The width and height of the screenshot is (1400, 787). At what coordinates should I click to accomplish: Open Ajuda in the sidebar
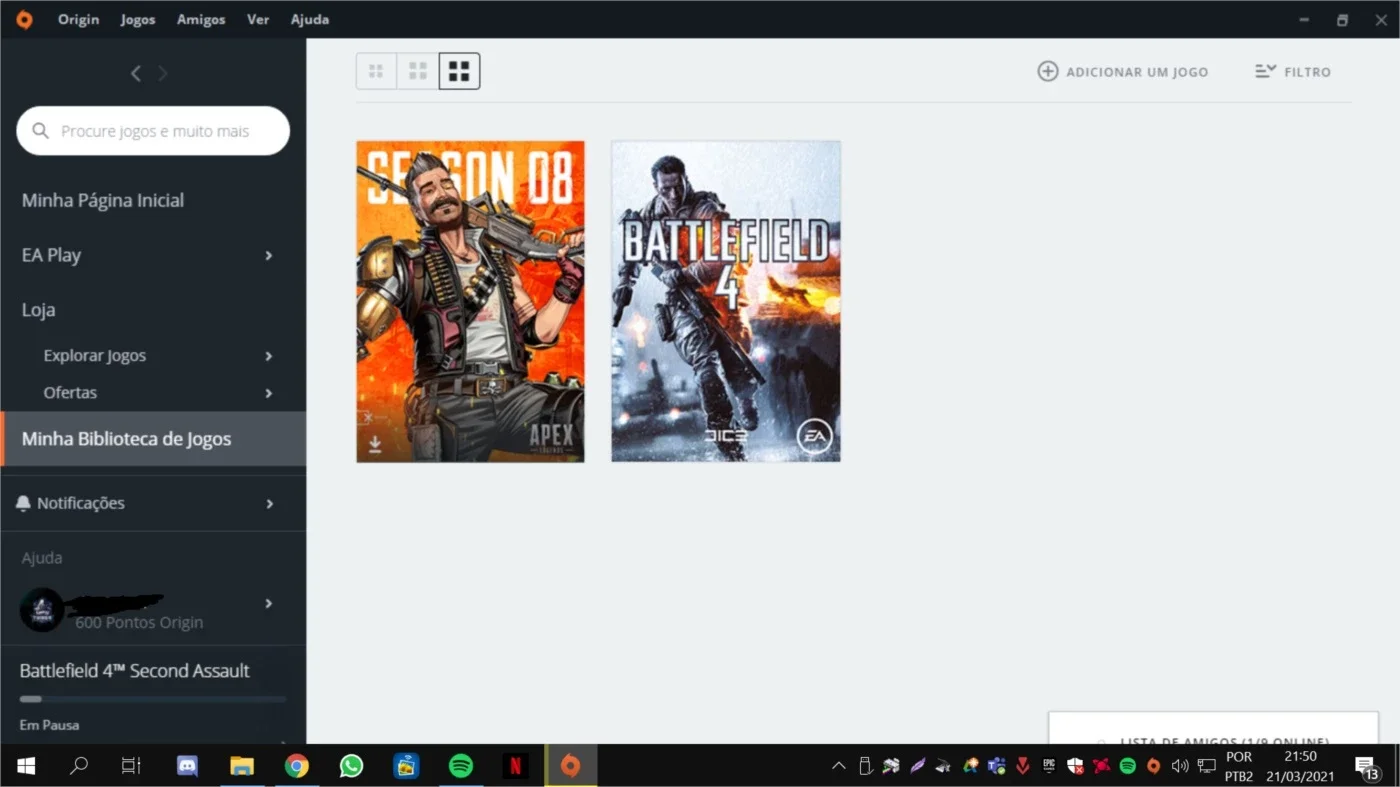42,558
